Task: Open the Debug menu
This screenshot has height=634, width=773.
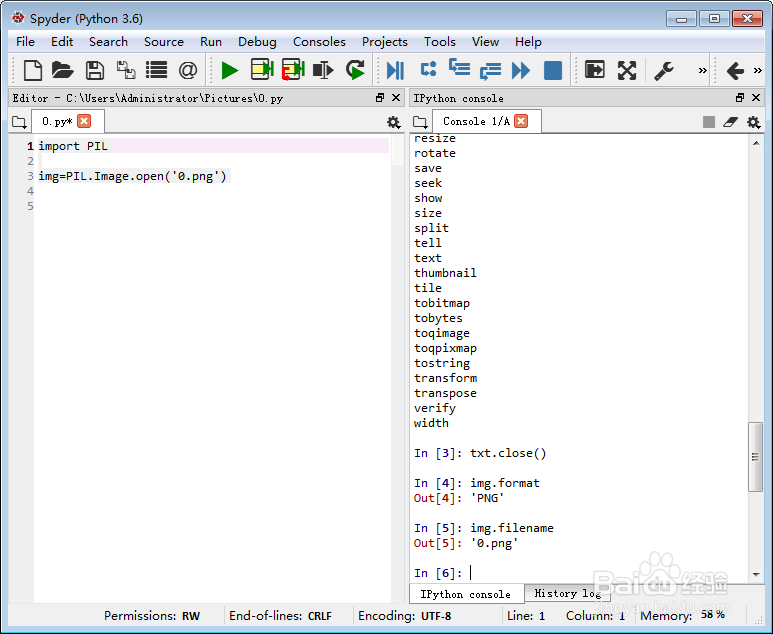Action: click(x=257, y=42)
